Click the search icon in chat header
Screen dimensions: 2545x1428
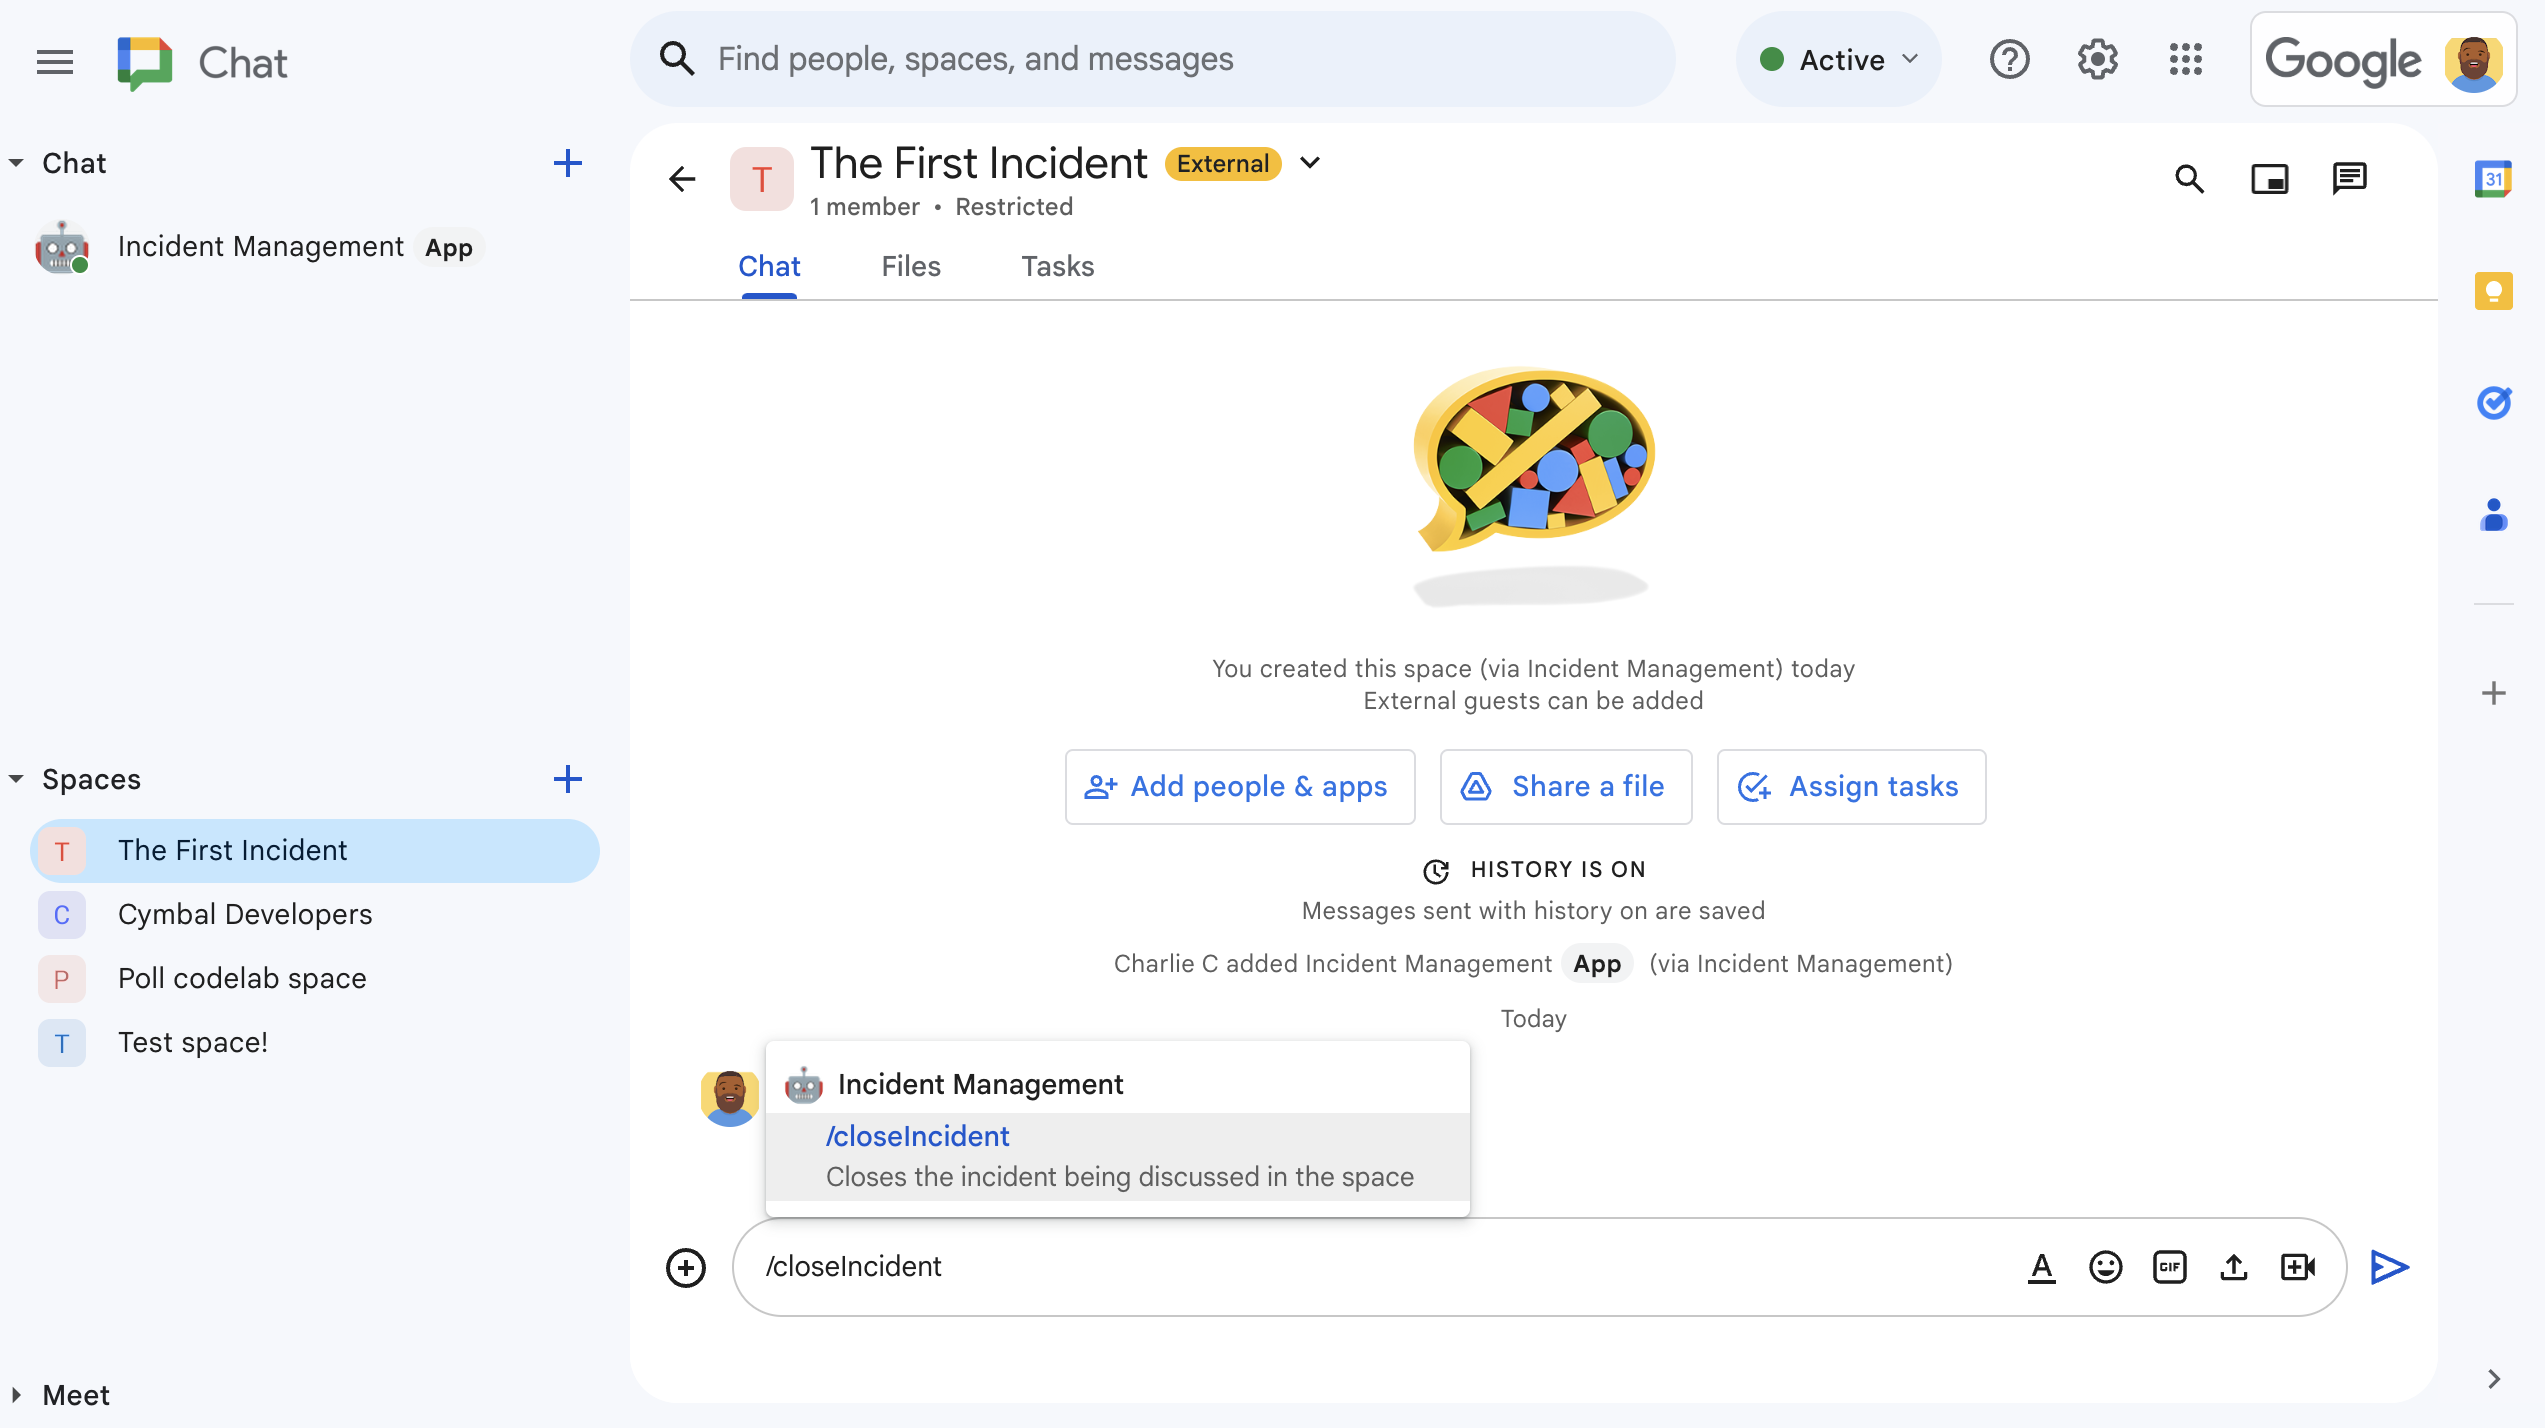coord(2190,178)
